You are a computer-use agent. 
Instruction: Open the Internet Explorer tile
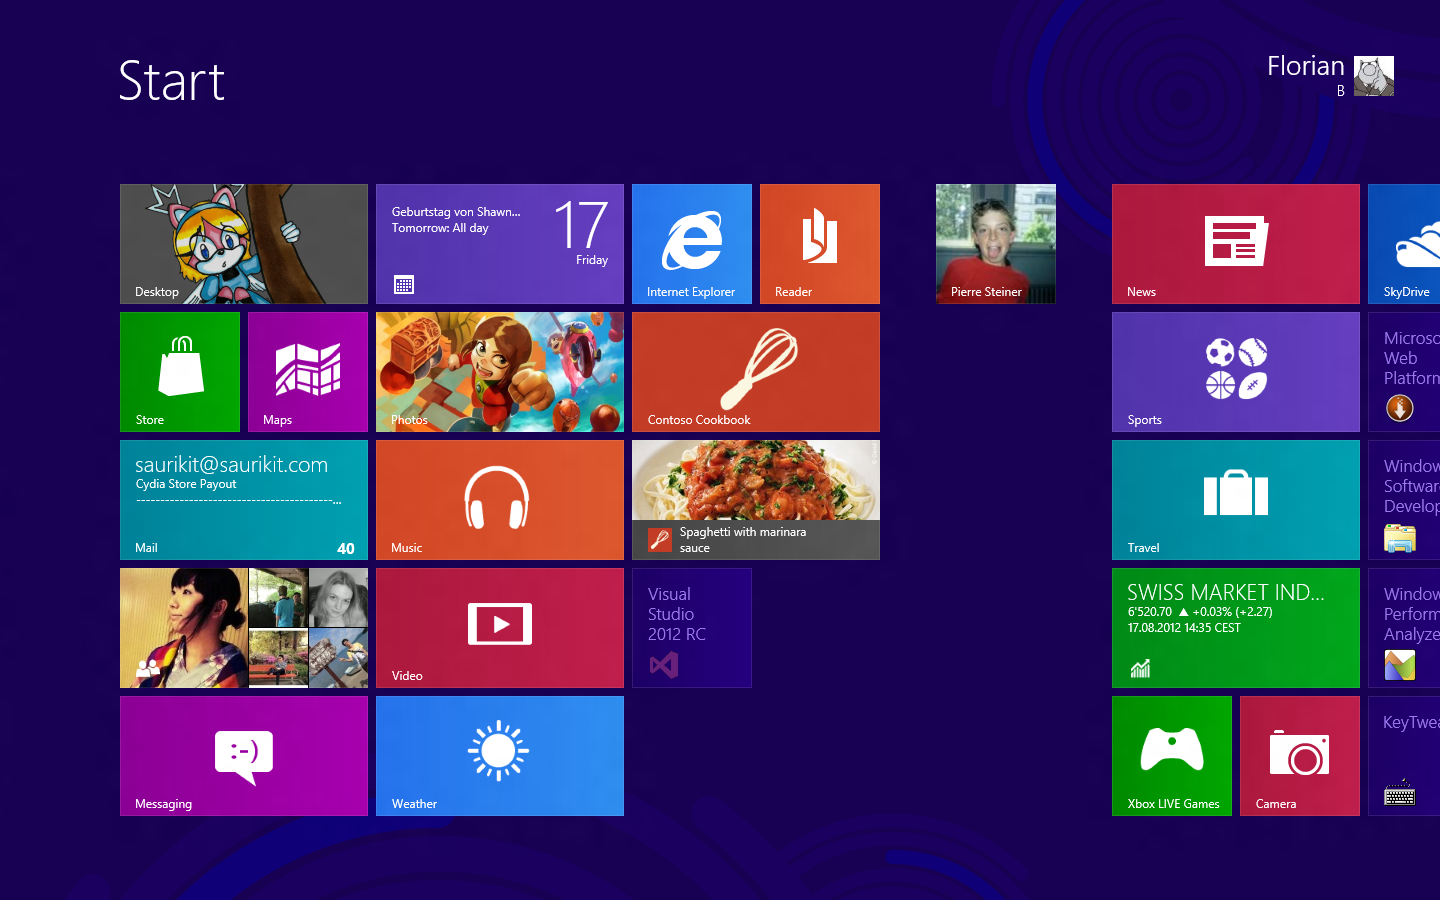tap(691, 243)
